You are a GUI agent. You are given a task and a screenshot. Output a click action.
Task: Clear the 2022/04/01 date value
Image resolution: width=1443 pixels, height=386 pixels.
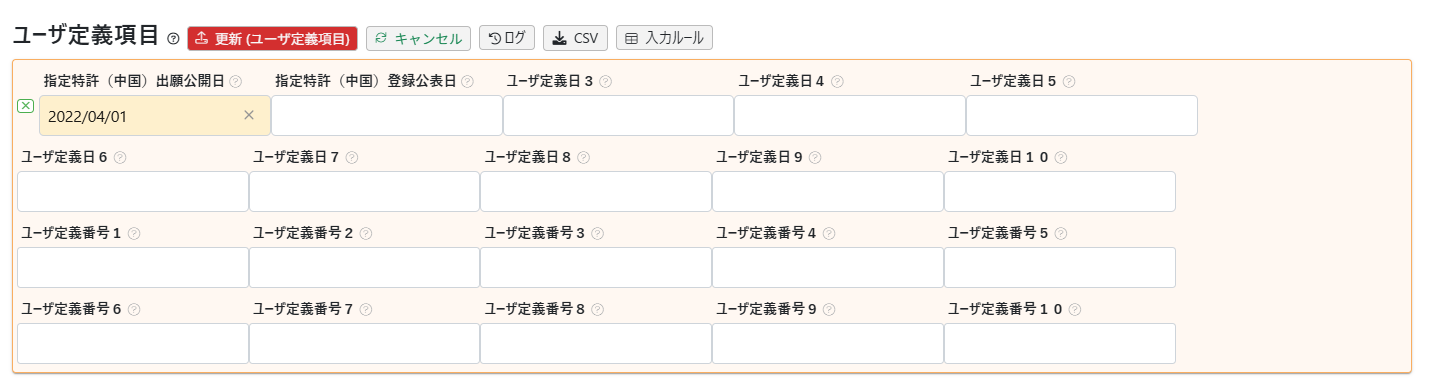(x=249, y=115)
